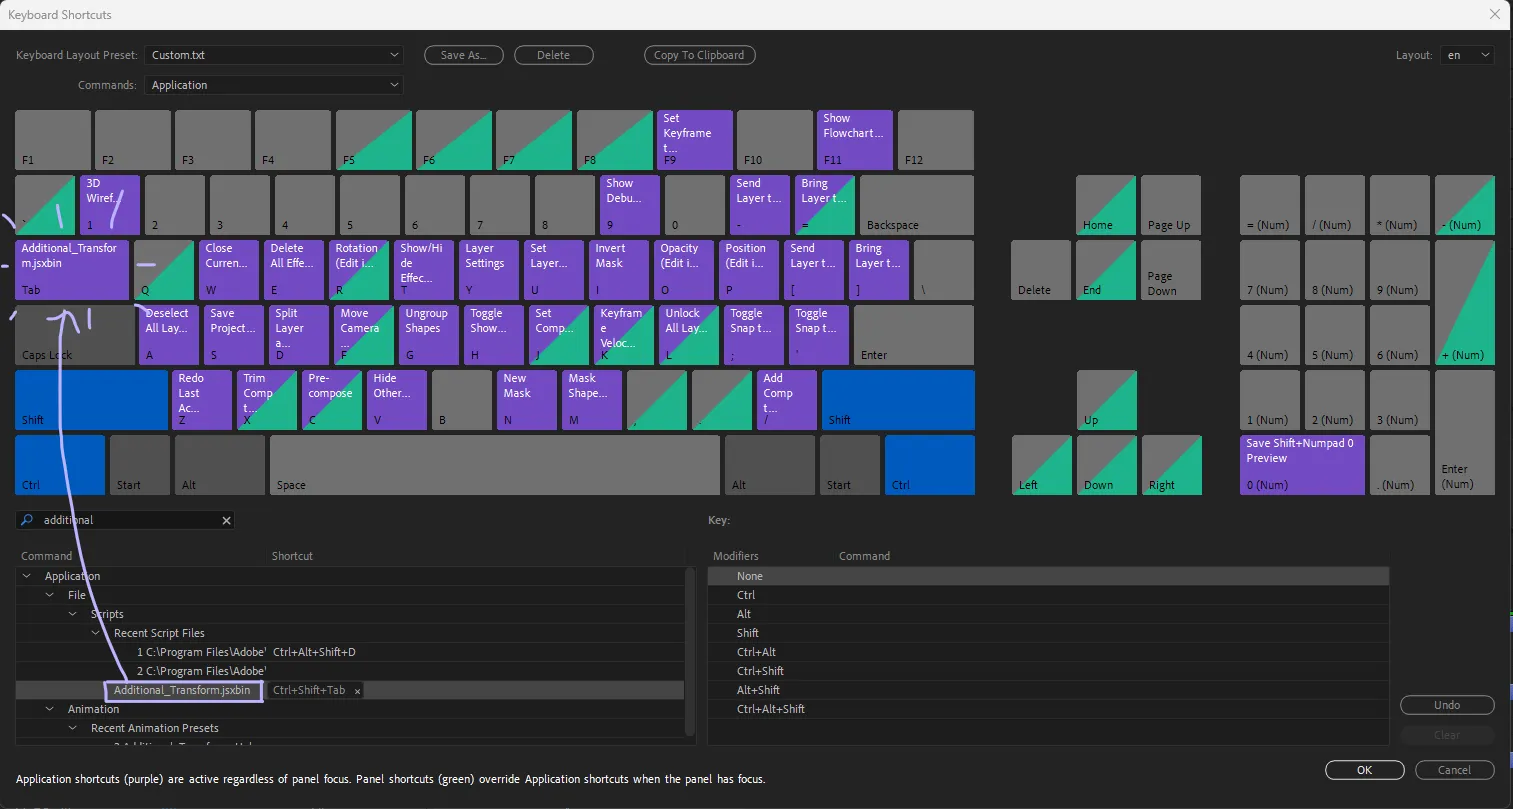Collapse the Recent Animation Presets node
Image resolution: width=1513 pixels, height=809 pixels.
point(73,728)
